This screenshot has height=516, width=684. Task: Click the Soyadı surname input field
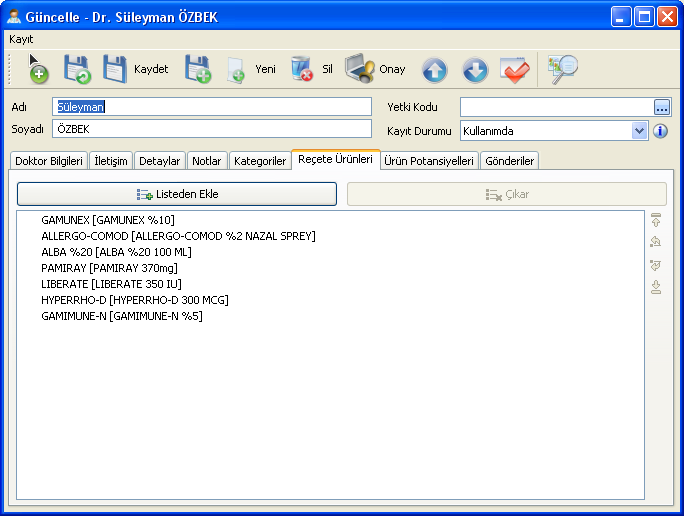point(212,129)
